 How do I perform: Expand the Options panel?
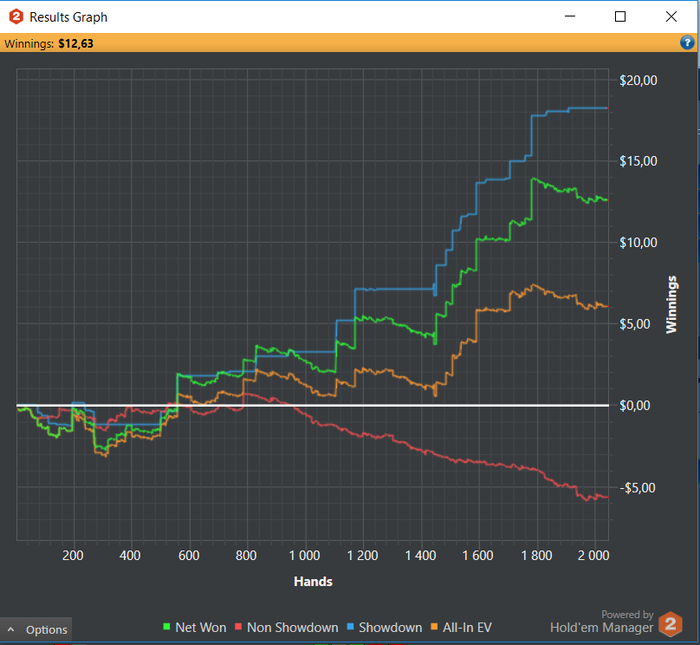(36, 630)
